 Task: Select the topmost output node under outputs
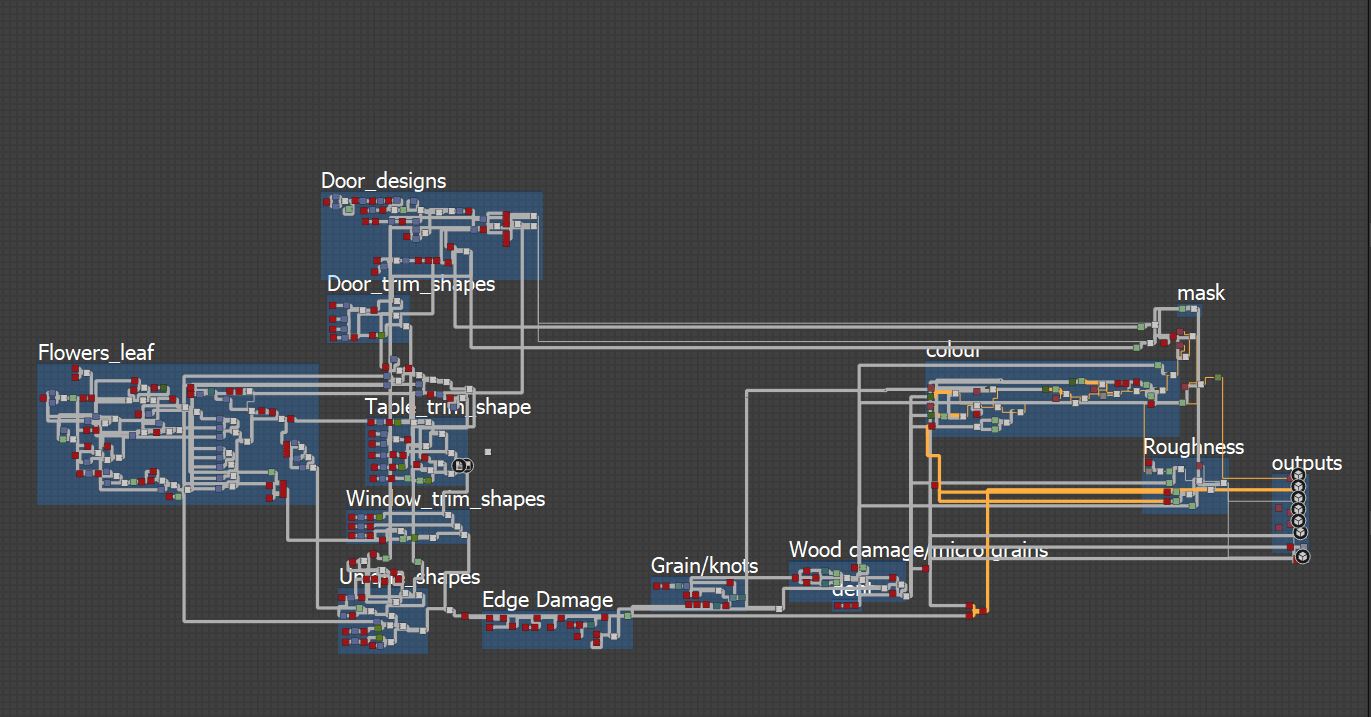click(x=1299, y=475)
